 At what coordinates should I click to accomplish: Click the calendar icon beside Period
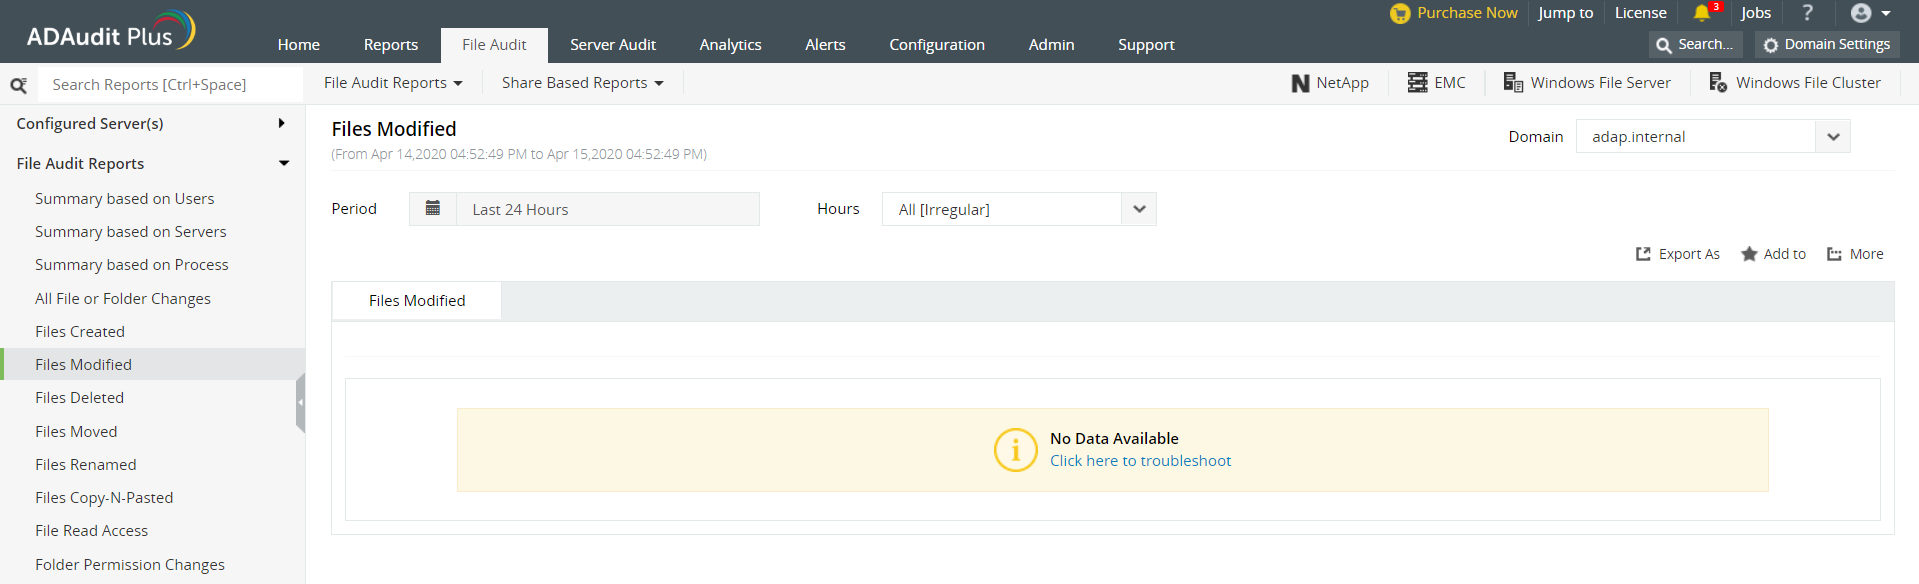[433, 209]
